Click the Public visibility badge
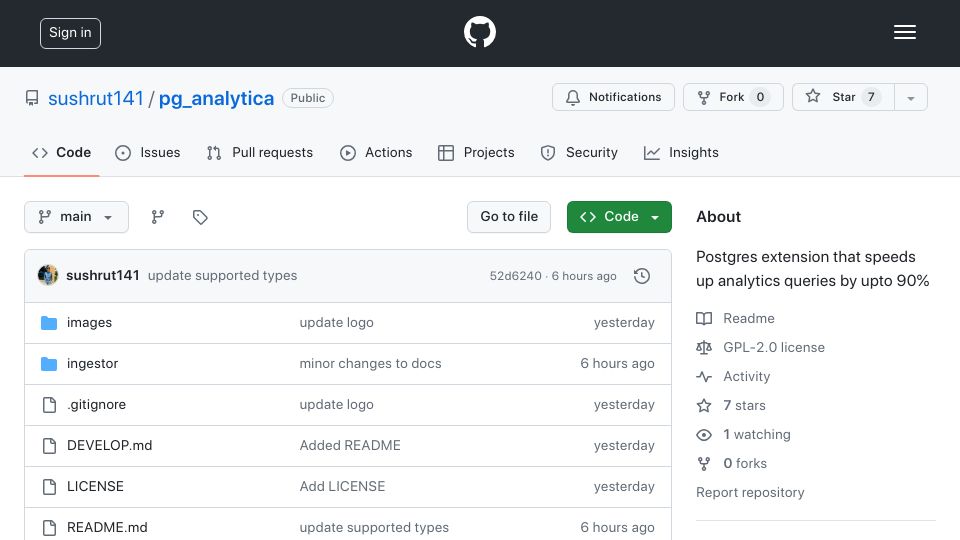This screenshot has height=540, width=960. click(308, 98)
